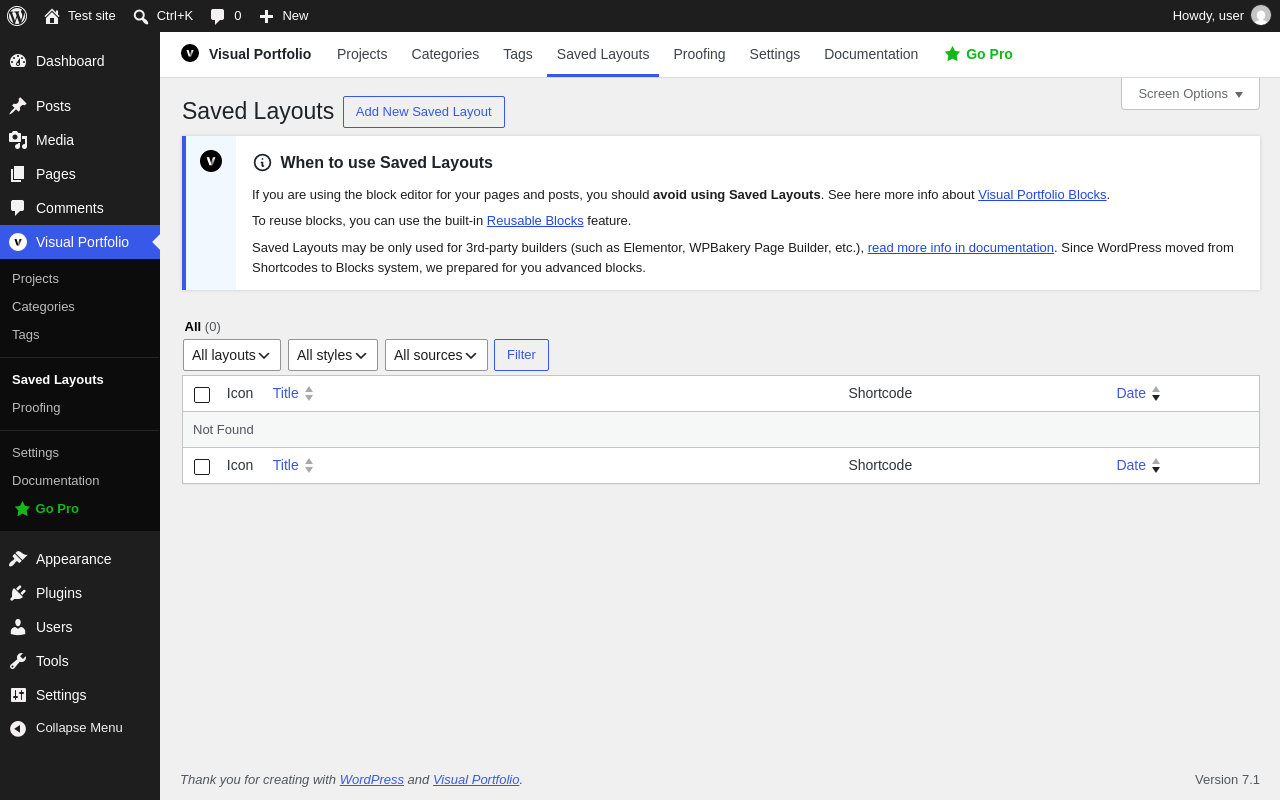Image resolution: width=1280 pixels, height=800 pixels.
Task: Click the Collapse Menu arrow icon
Action: pyautogui.click(x=18, y=728)
